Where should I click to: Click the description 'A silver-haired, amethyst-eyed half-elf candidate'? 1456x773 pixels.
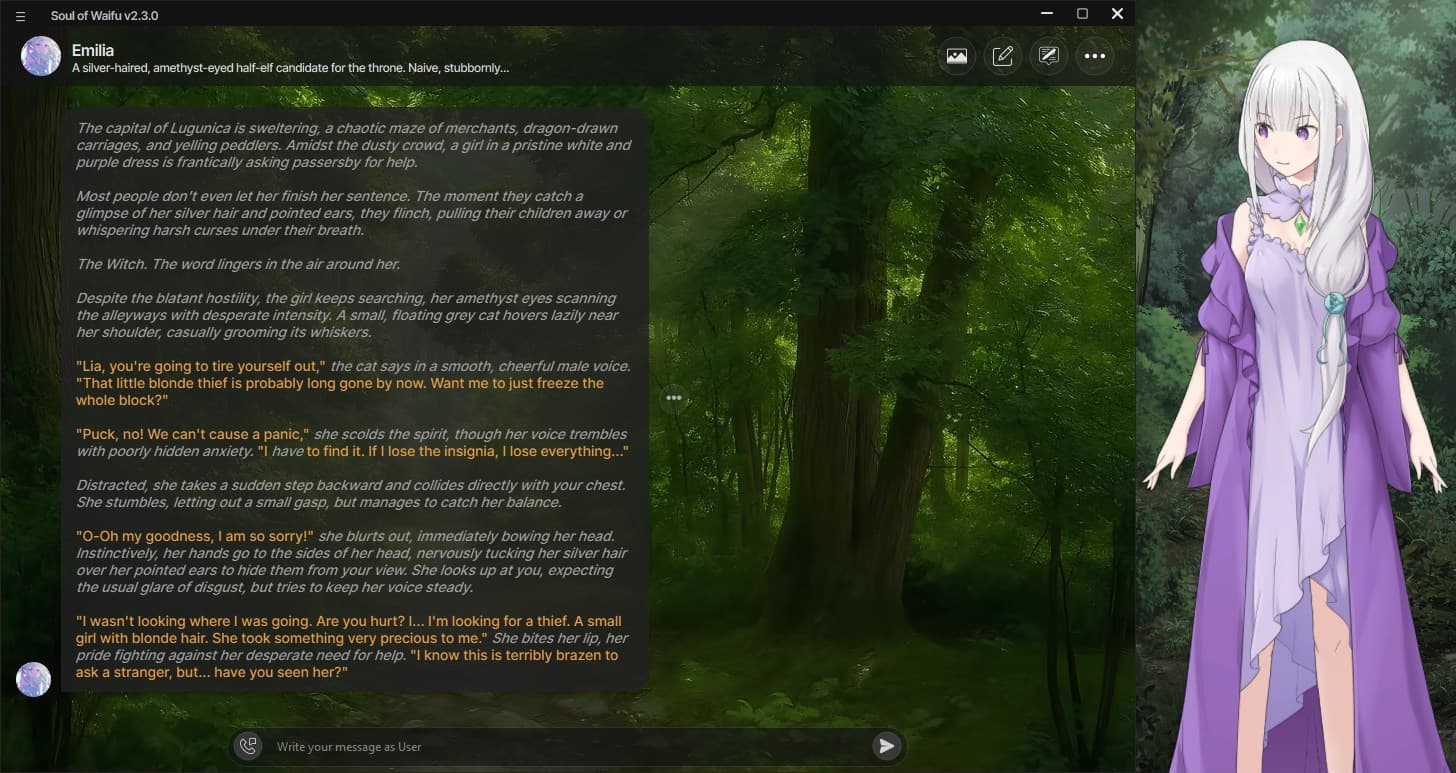coord(291,69)
